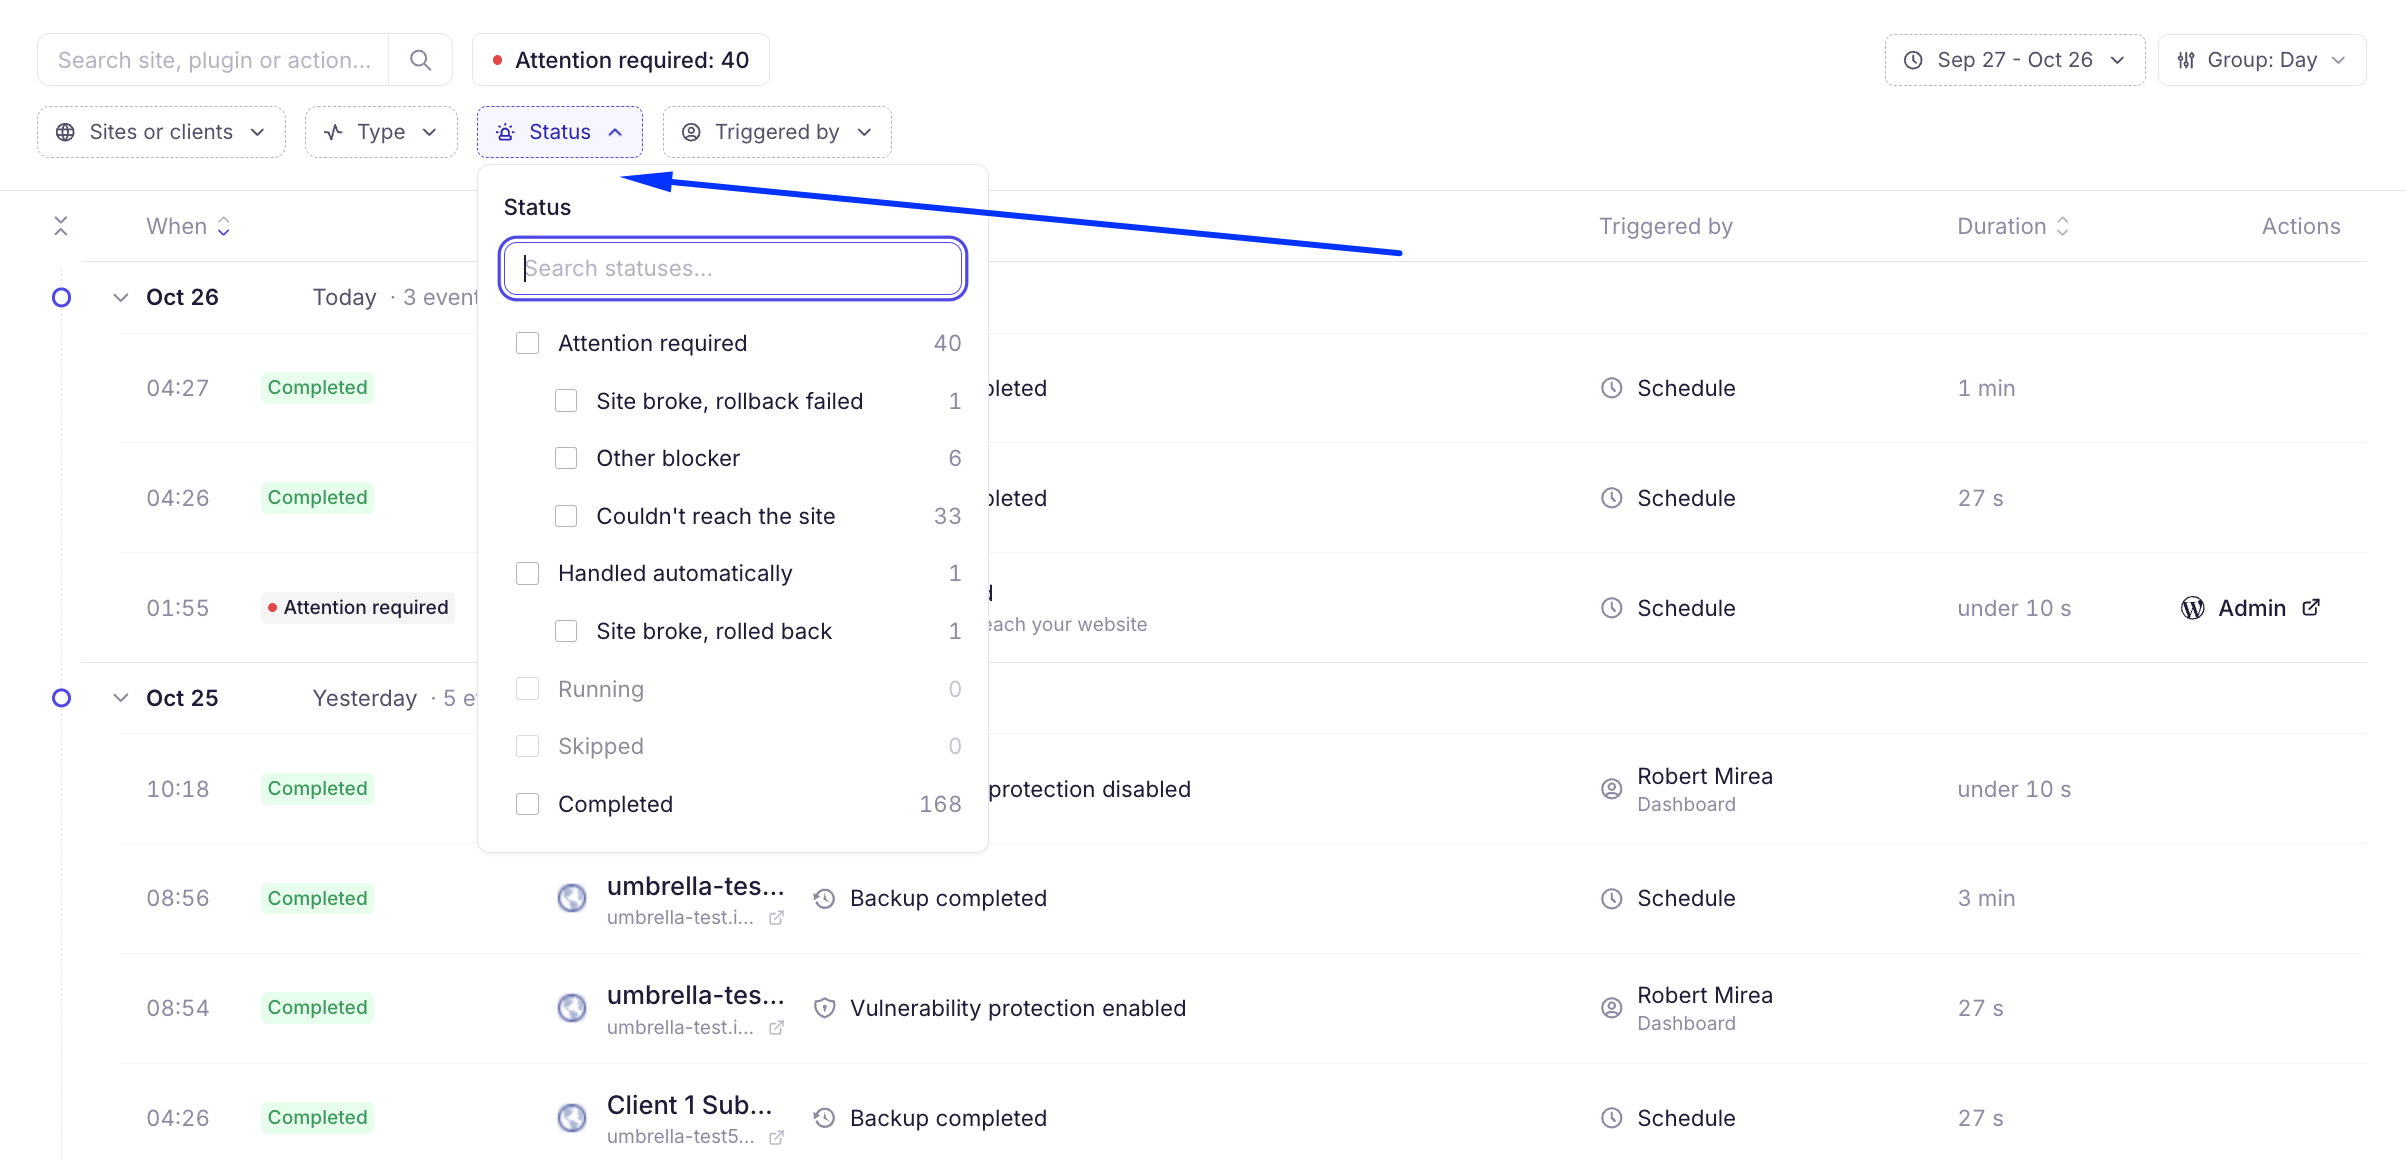Click site globe avatar in 08:56 row

click(x=572, y=898)
